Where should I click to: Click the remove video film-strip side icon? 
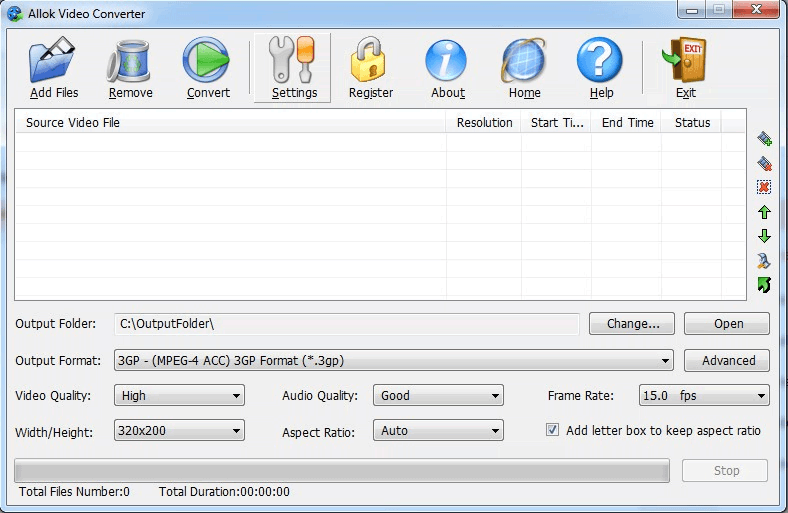click(x=764, y=163)
